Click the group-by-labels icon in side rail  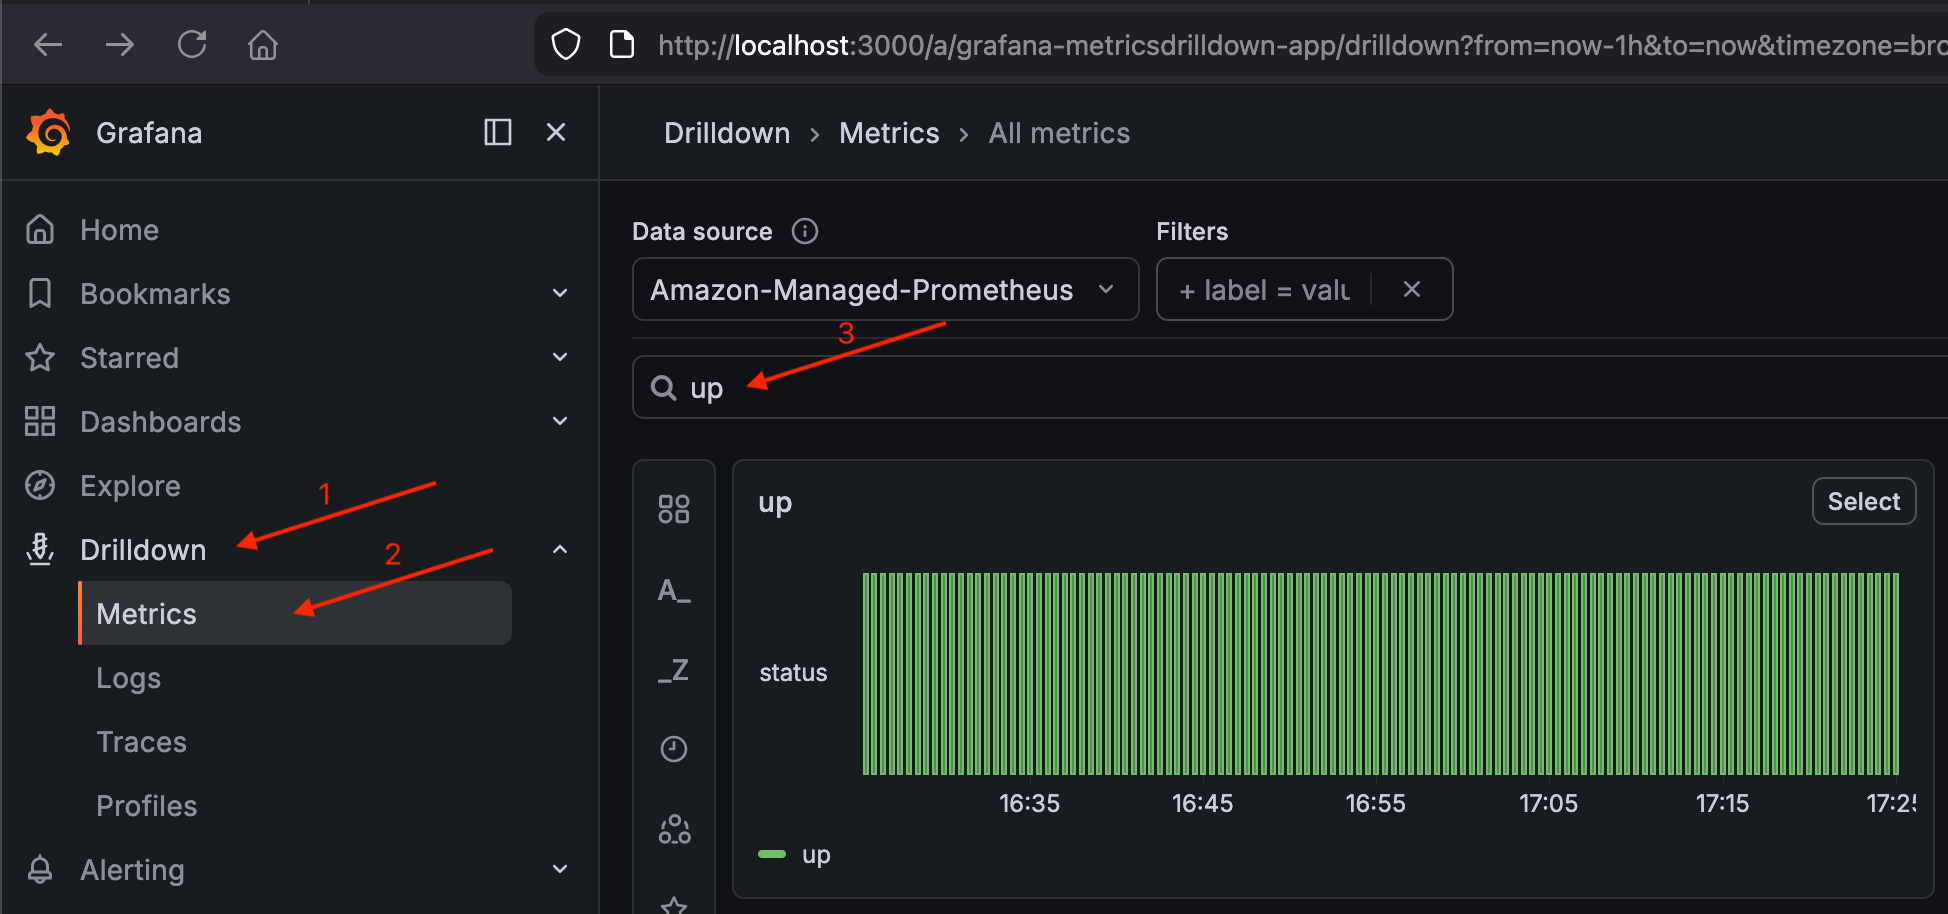[x=674, y=829]
